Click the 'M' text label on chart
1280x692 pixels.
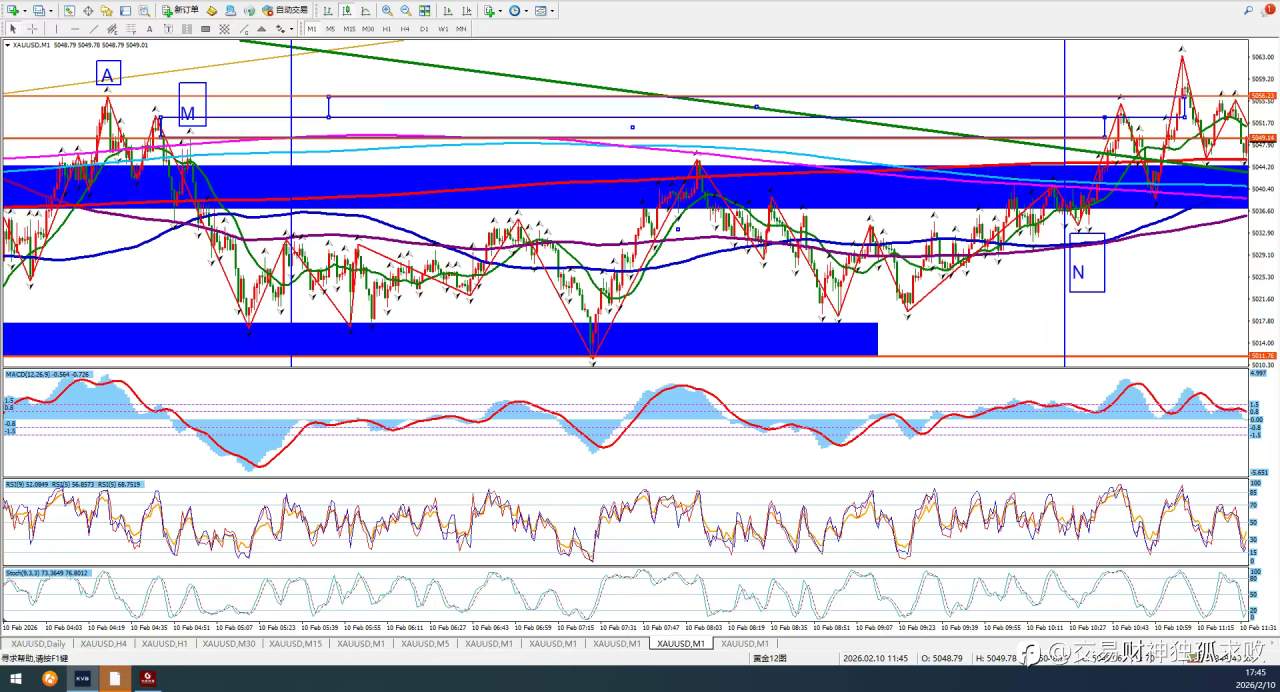tap(188, 113)
